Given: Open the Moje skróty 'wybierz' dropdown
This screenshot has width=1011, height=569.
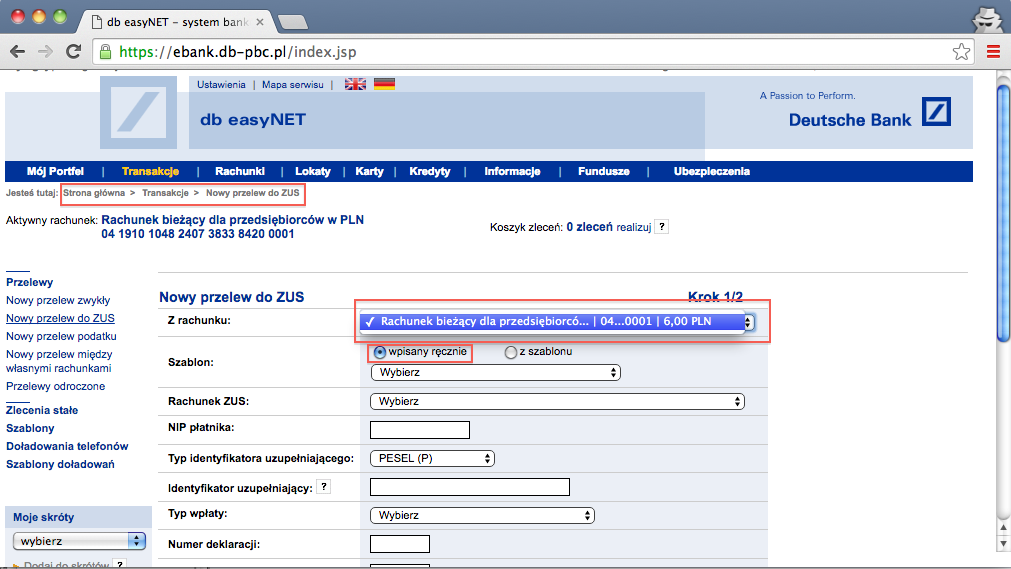Looking at the screenshot, I should (79, 541).
